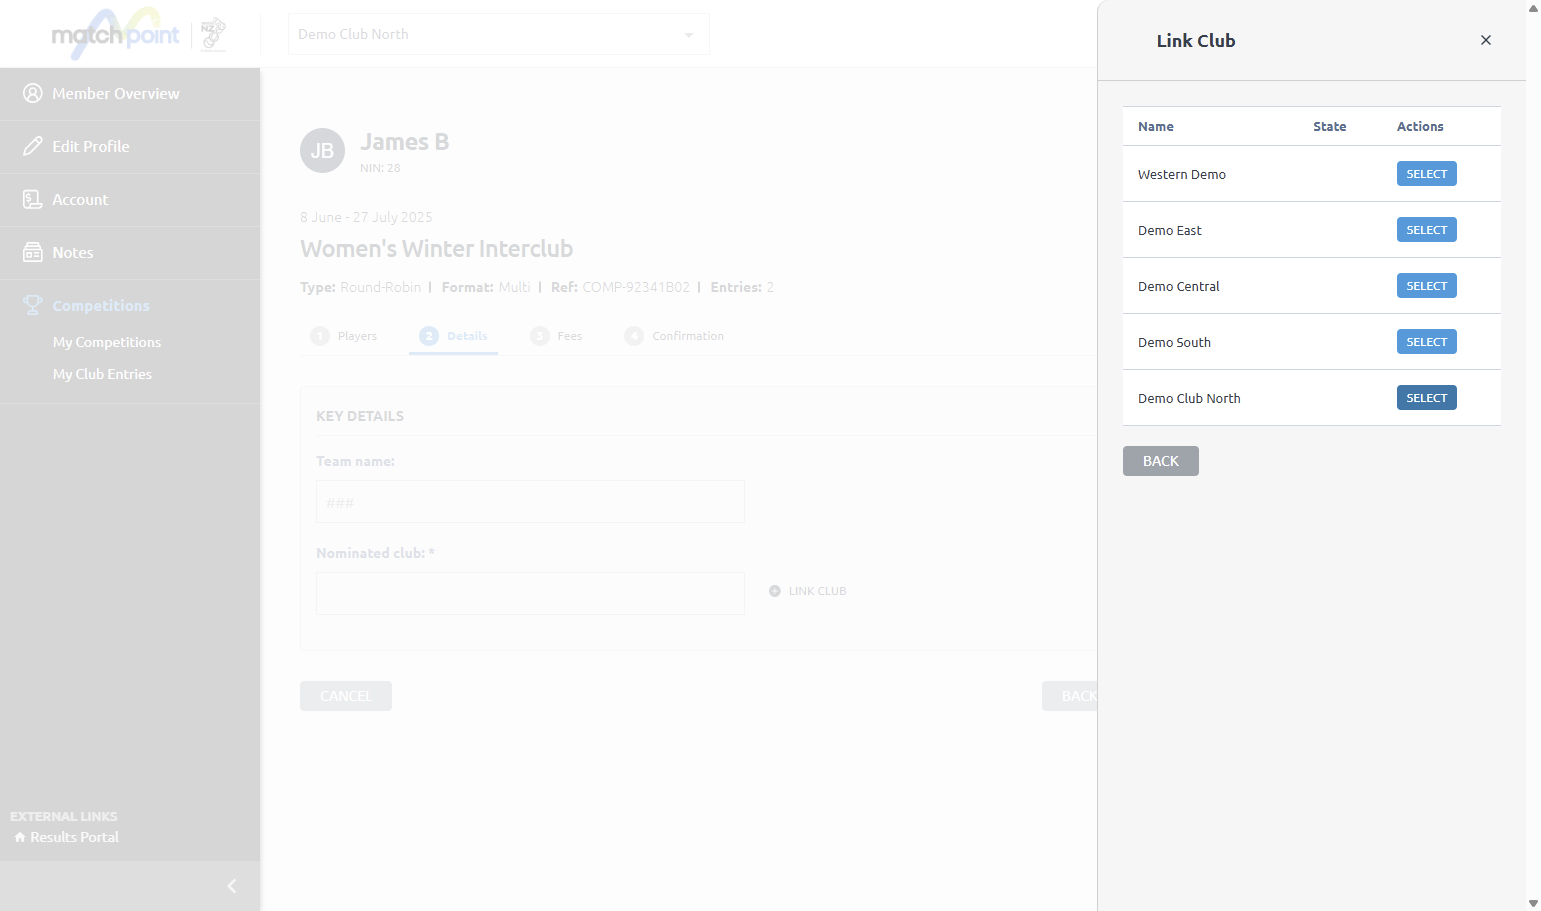Open the Results Portal link
Viewport: 1541px width, 911px height.
67,837
